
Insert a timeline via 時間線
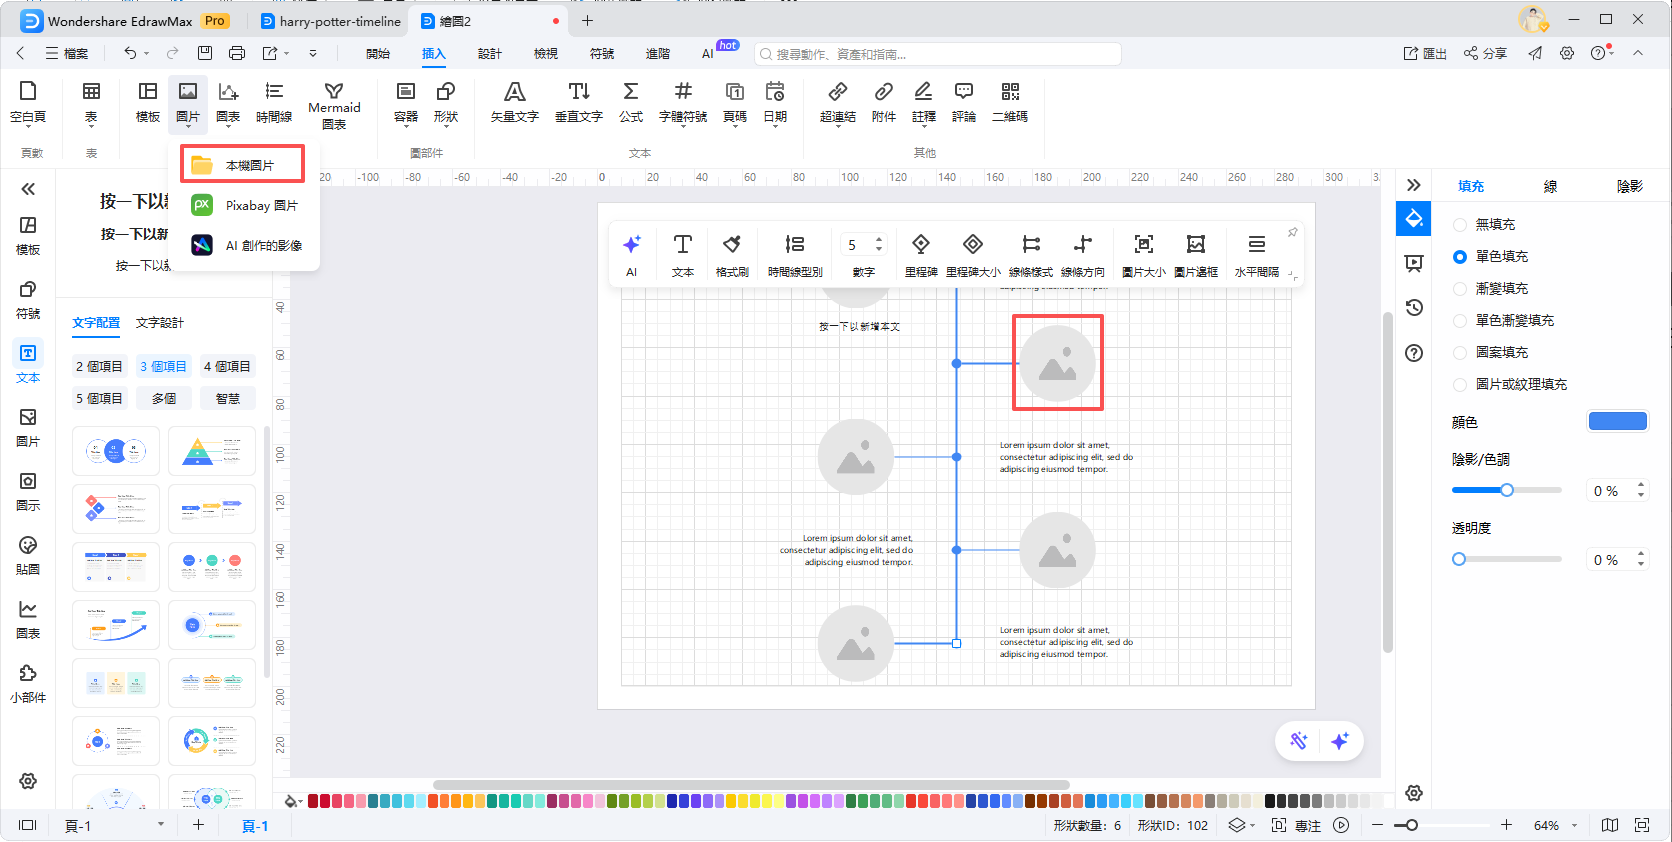tap(274, 102)
